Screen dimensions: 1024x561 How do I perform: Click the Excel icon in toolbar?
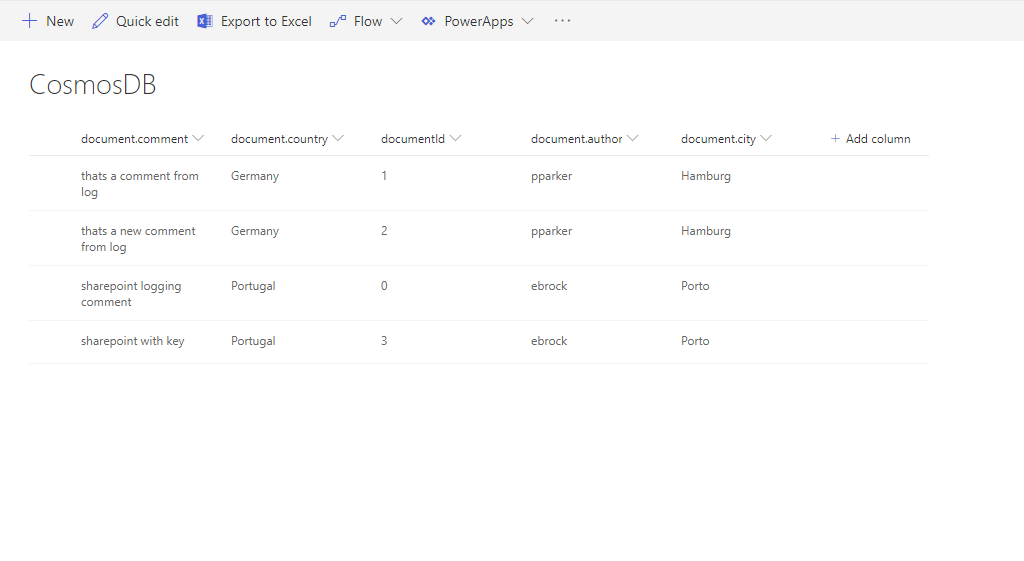[205, 21]
